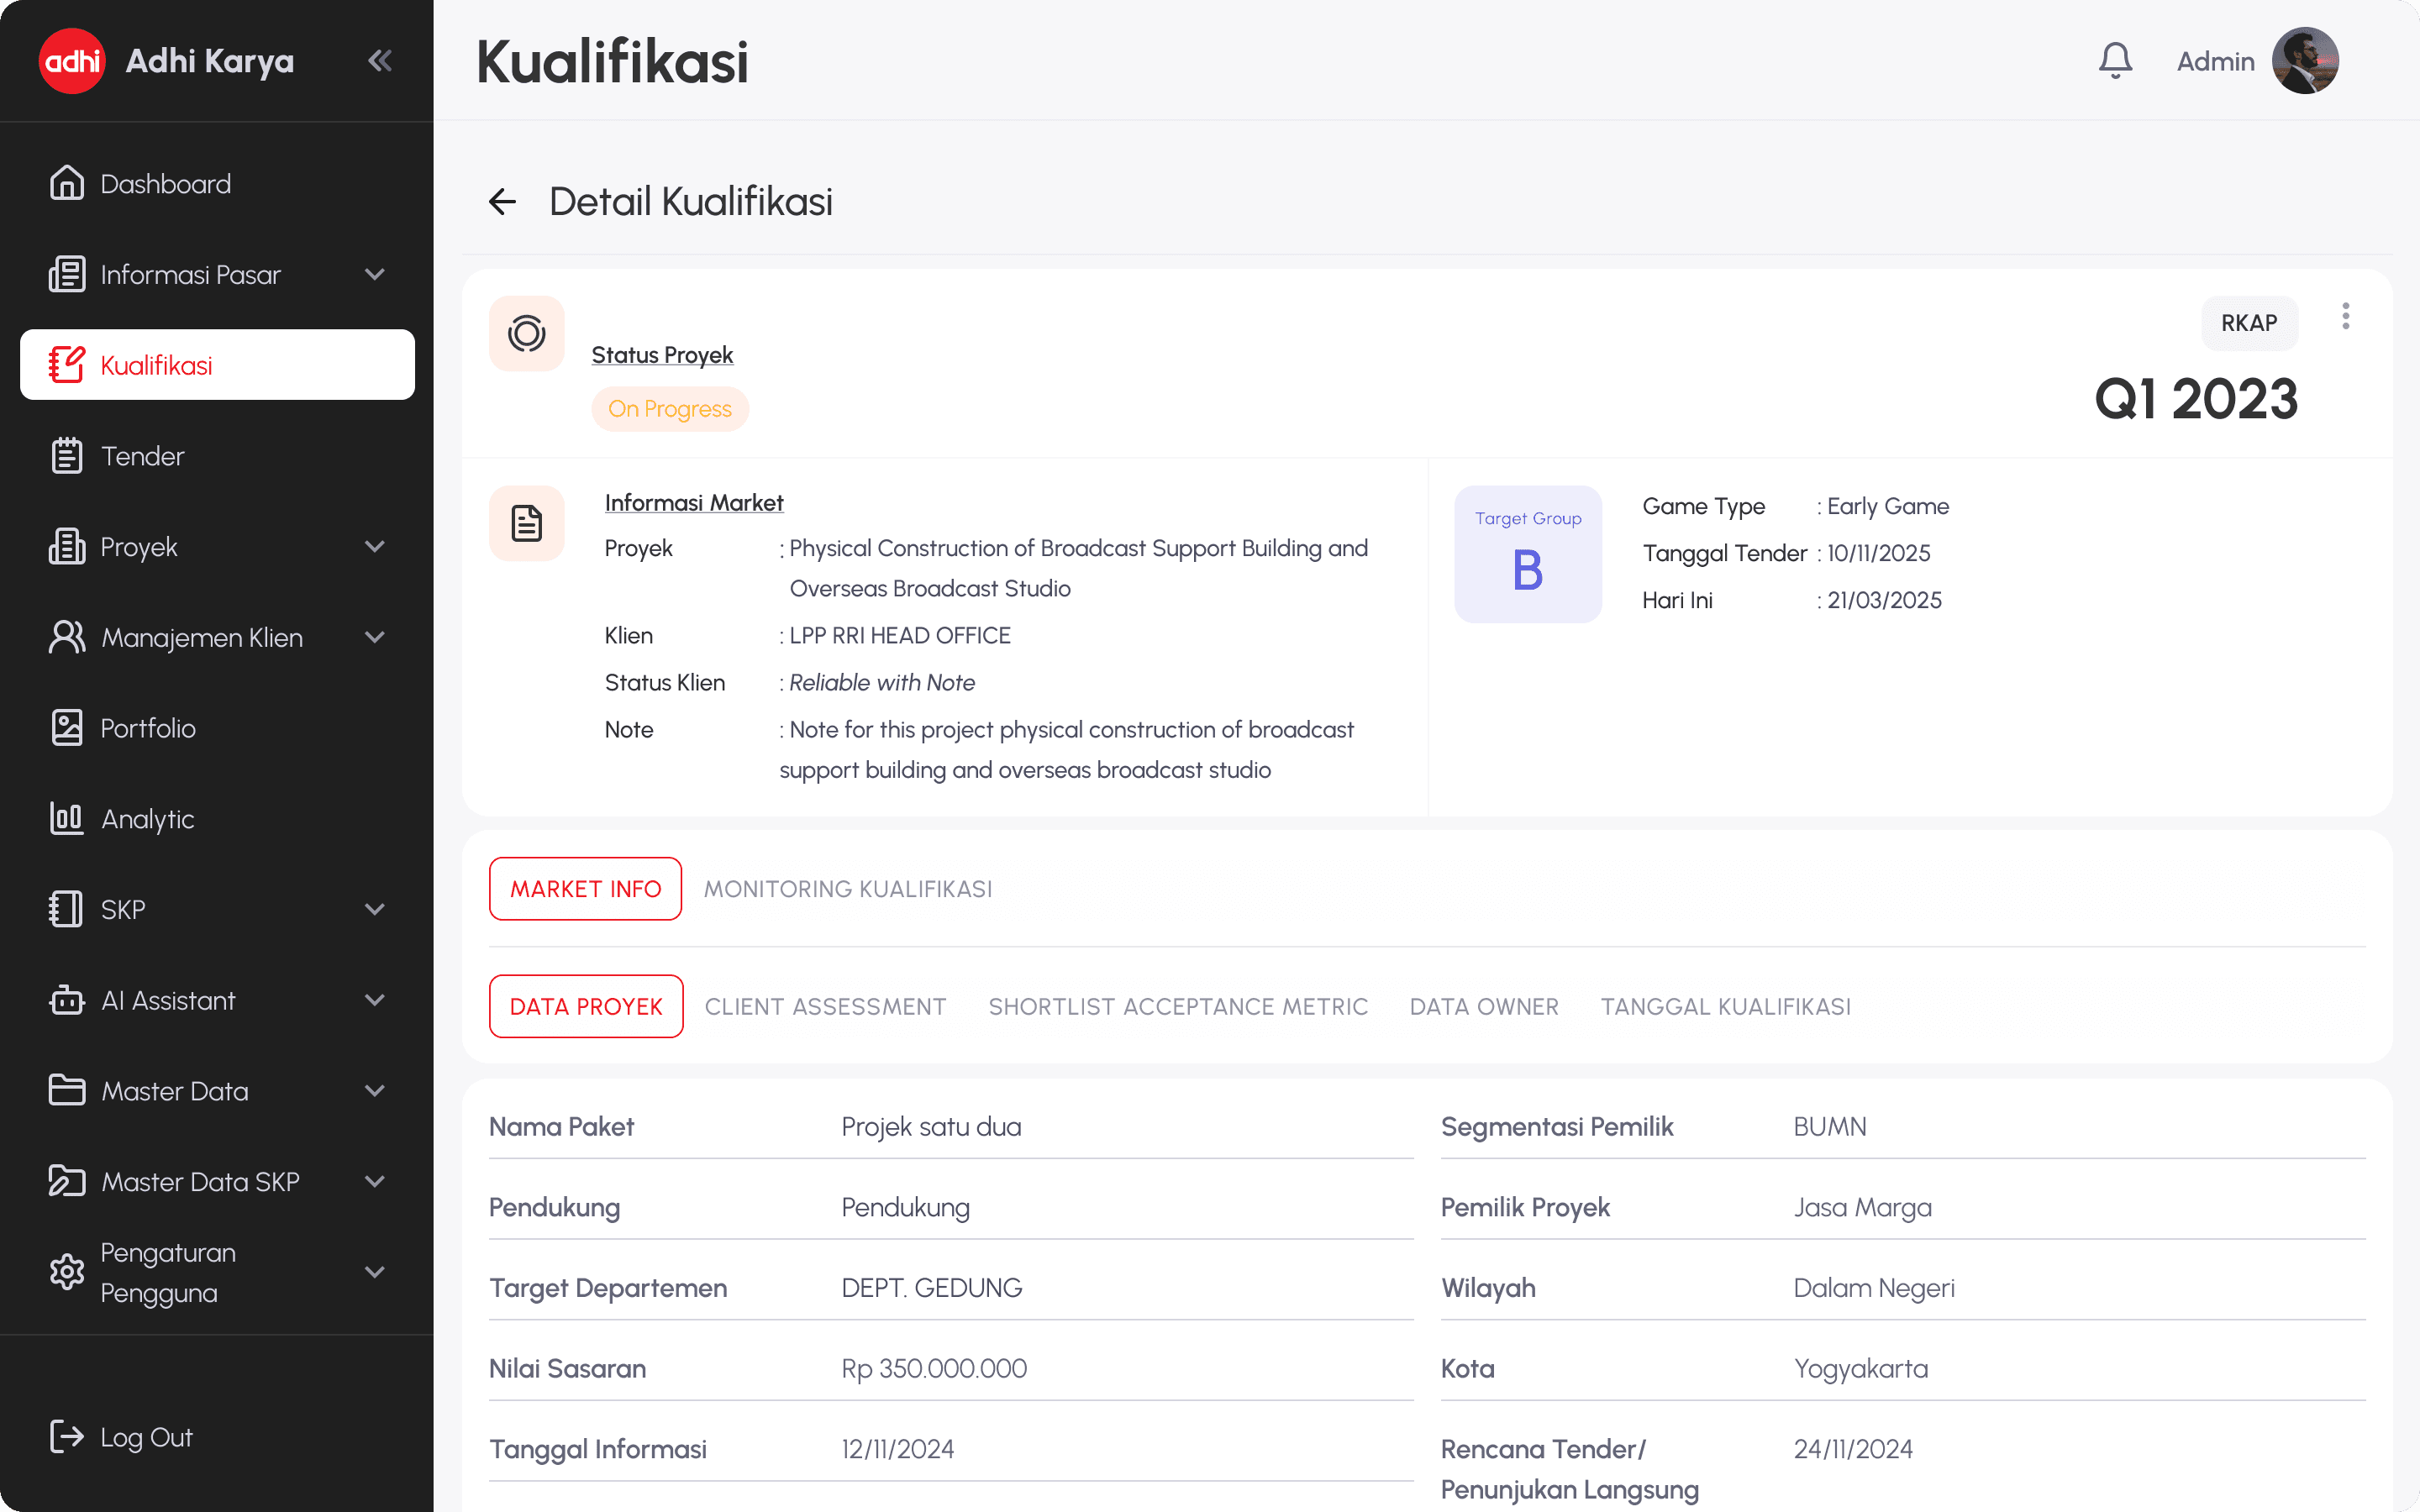Click the Dashboard home icon
The height and width of the screenshot is (1512, 2420).
point(67,183)
